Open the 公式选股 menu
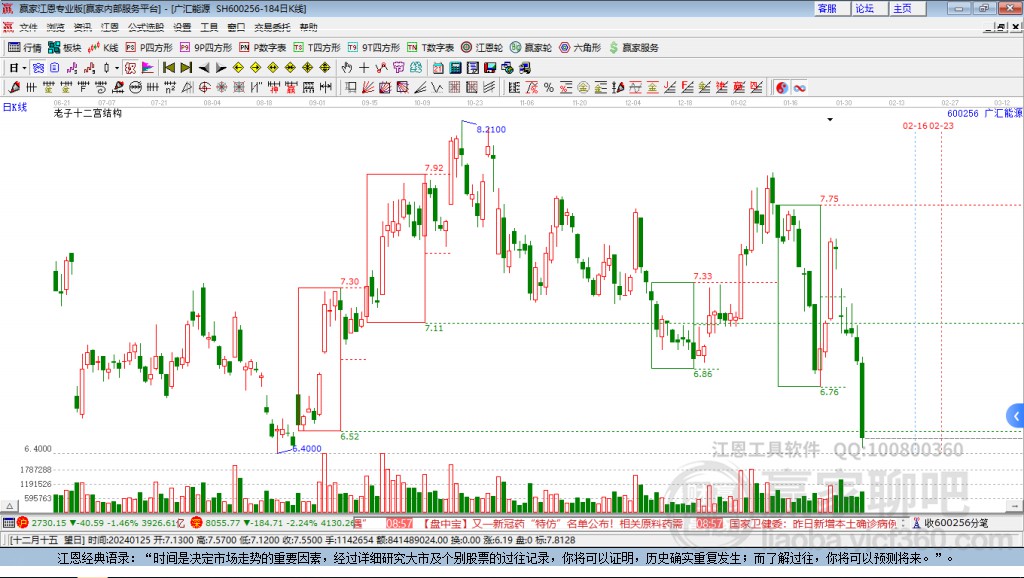The width and height of the screenshot is (1024, 578). 146,27
